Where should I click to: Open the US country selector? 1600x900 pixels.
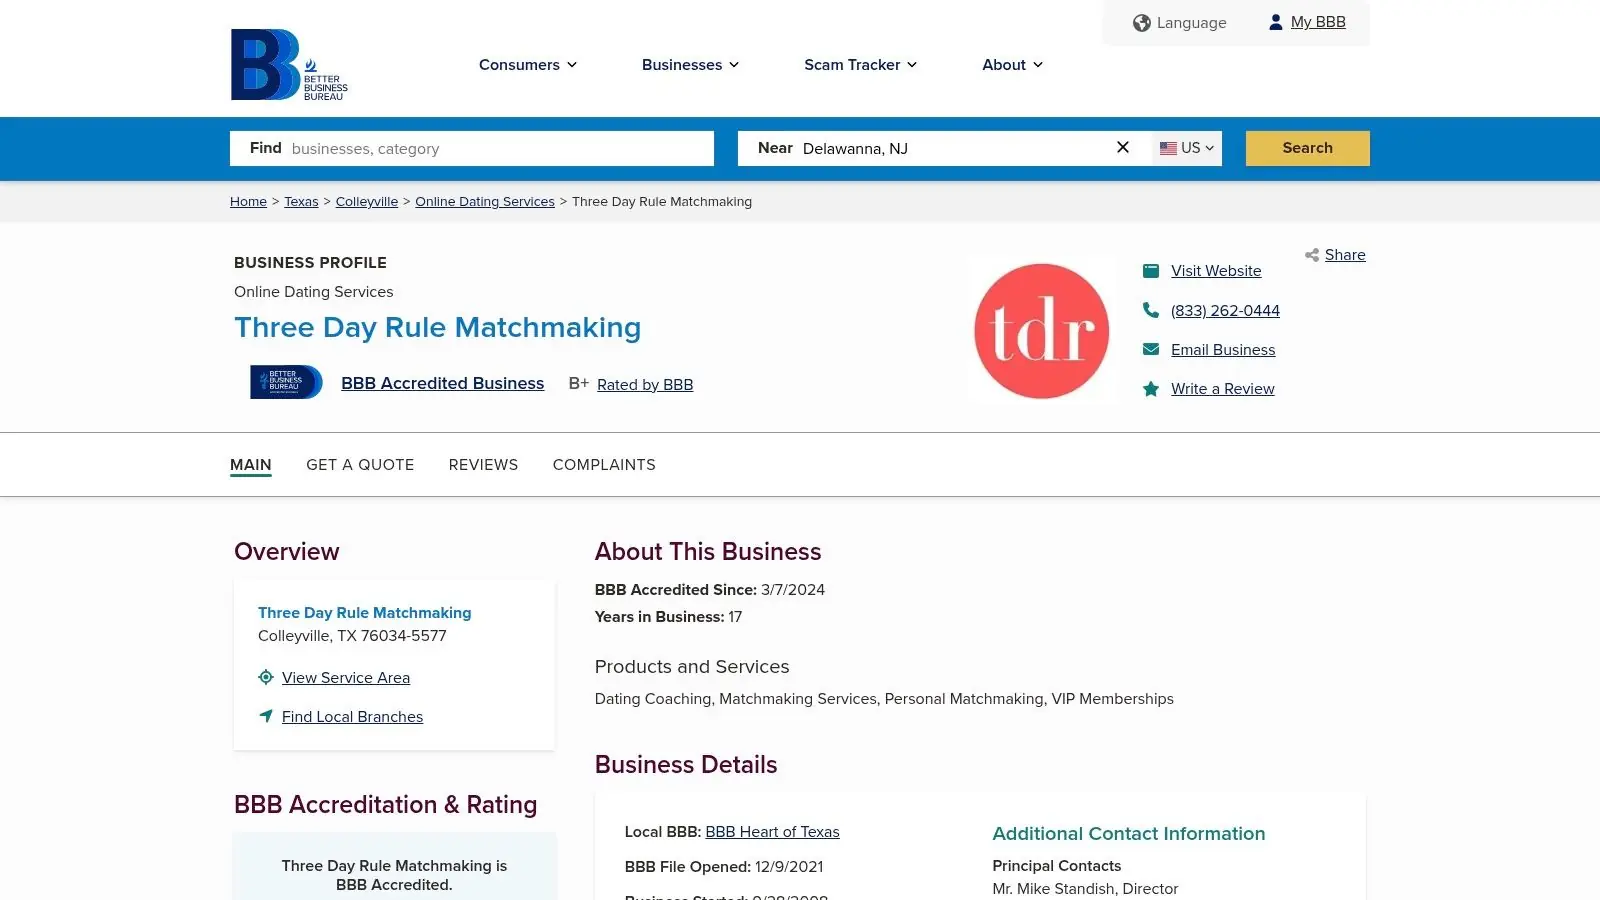point(1187,148)
